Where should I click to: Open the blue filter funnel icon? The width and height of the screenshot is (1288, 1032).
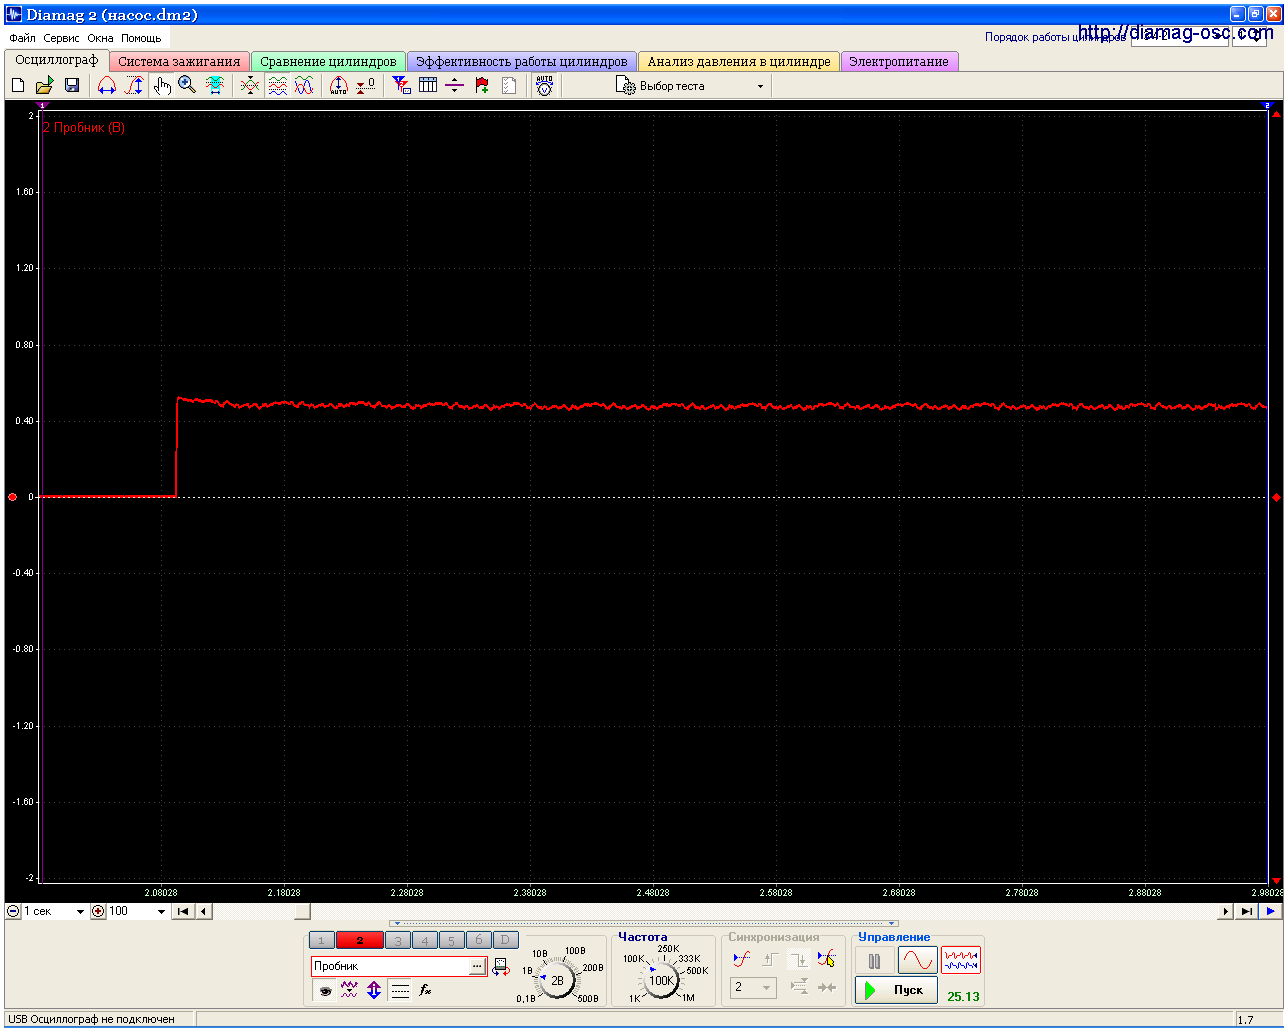point(401,86)
